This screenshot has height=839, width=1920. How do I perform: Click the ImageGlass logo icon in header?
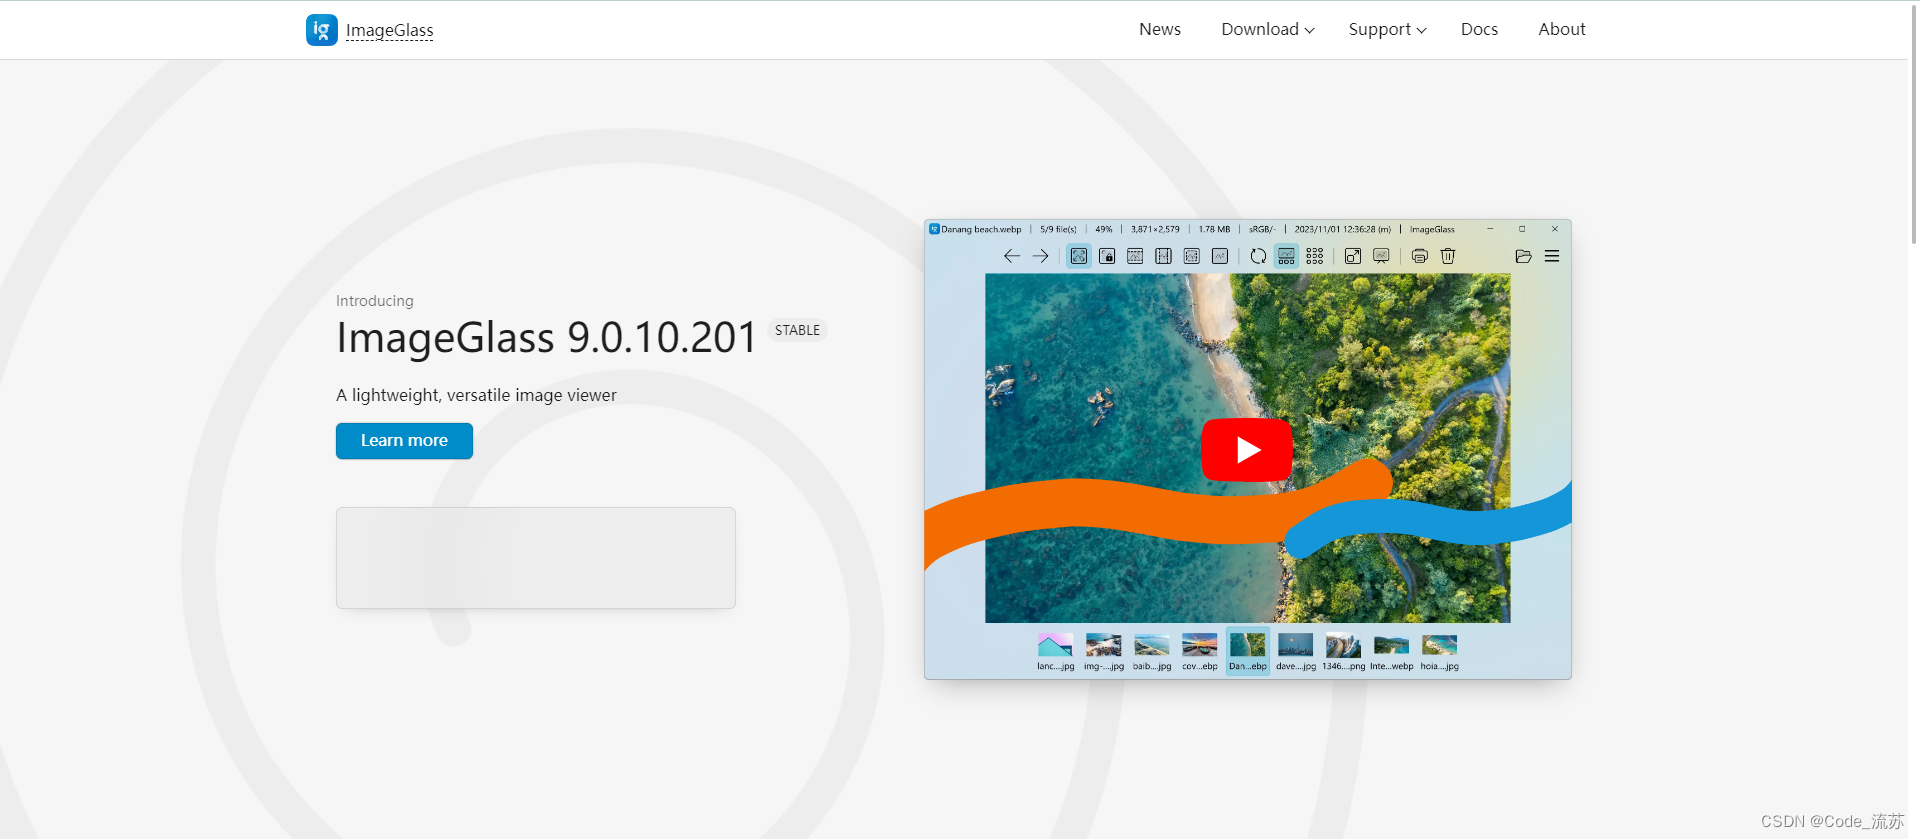[322, 30]
